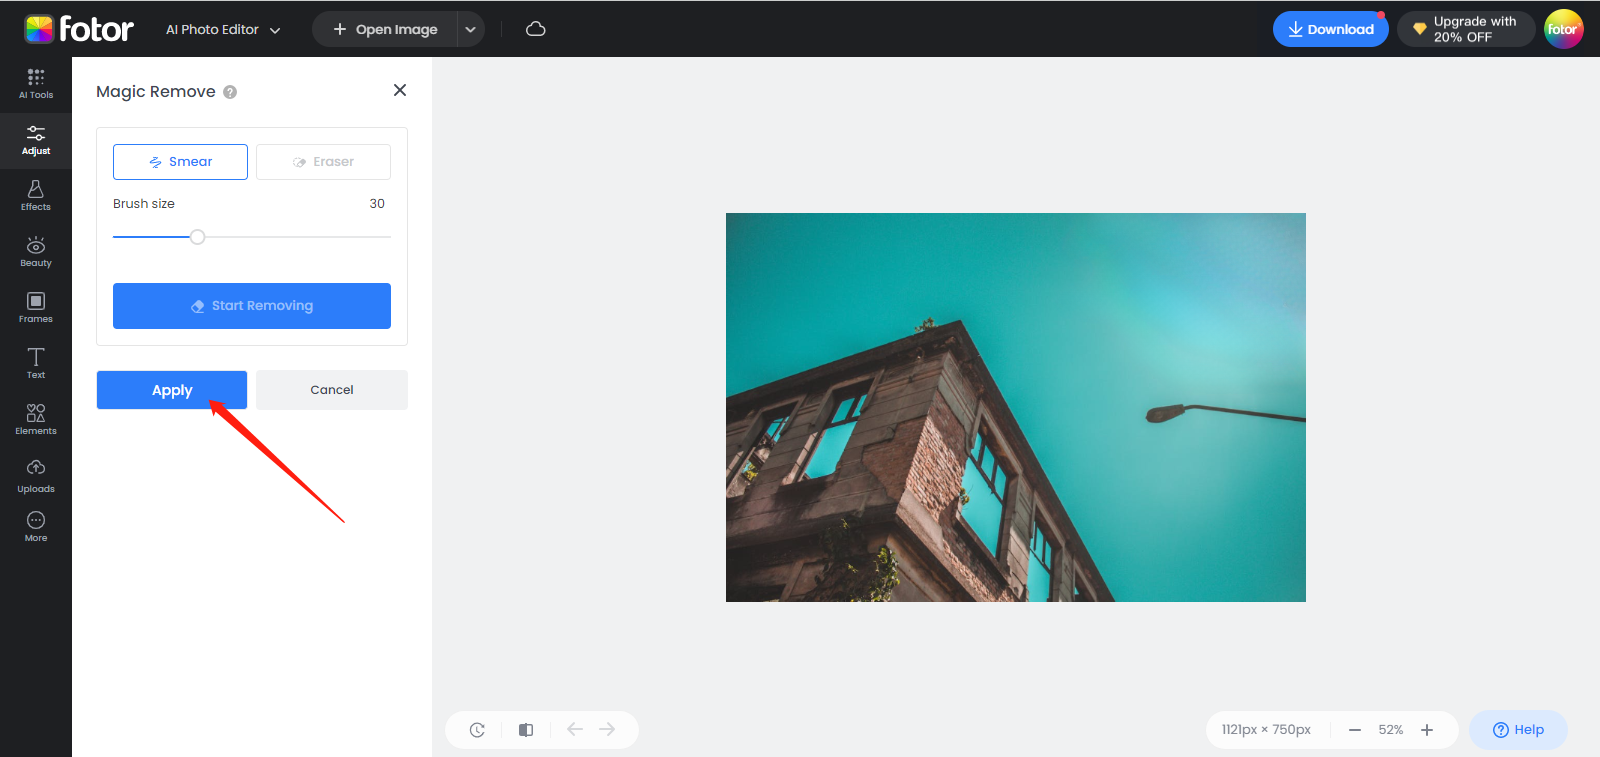Select the Eraser brush mode

tap(323, 162)
